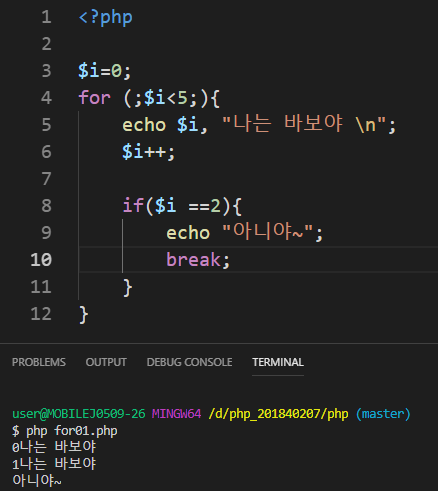Click line number 10 in the gutter
Screen dimensions: 438x491
tap(41, 260)
